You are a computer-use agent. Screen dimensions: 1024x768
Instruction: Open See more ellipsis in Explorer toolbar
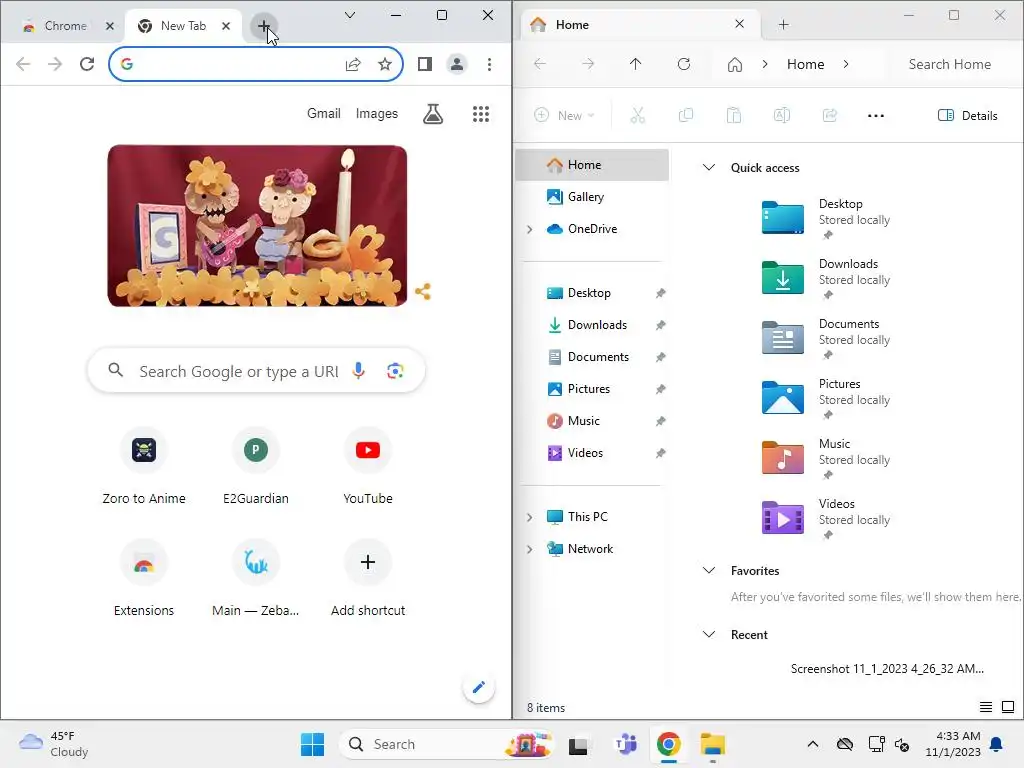(x=876, y=116)
